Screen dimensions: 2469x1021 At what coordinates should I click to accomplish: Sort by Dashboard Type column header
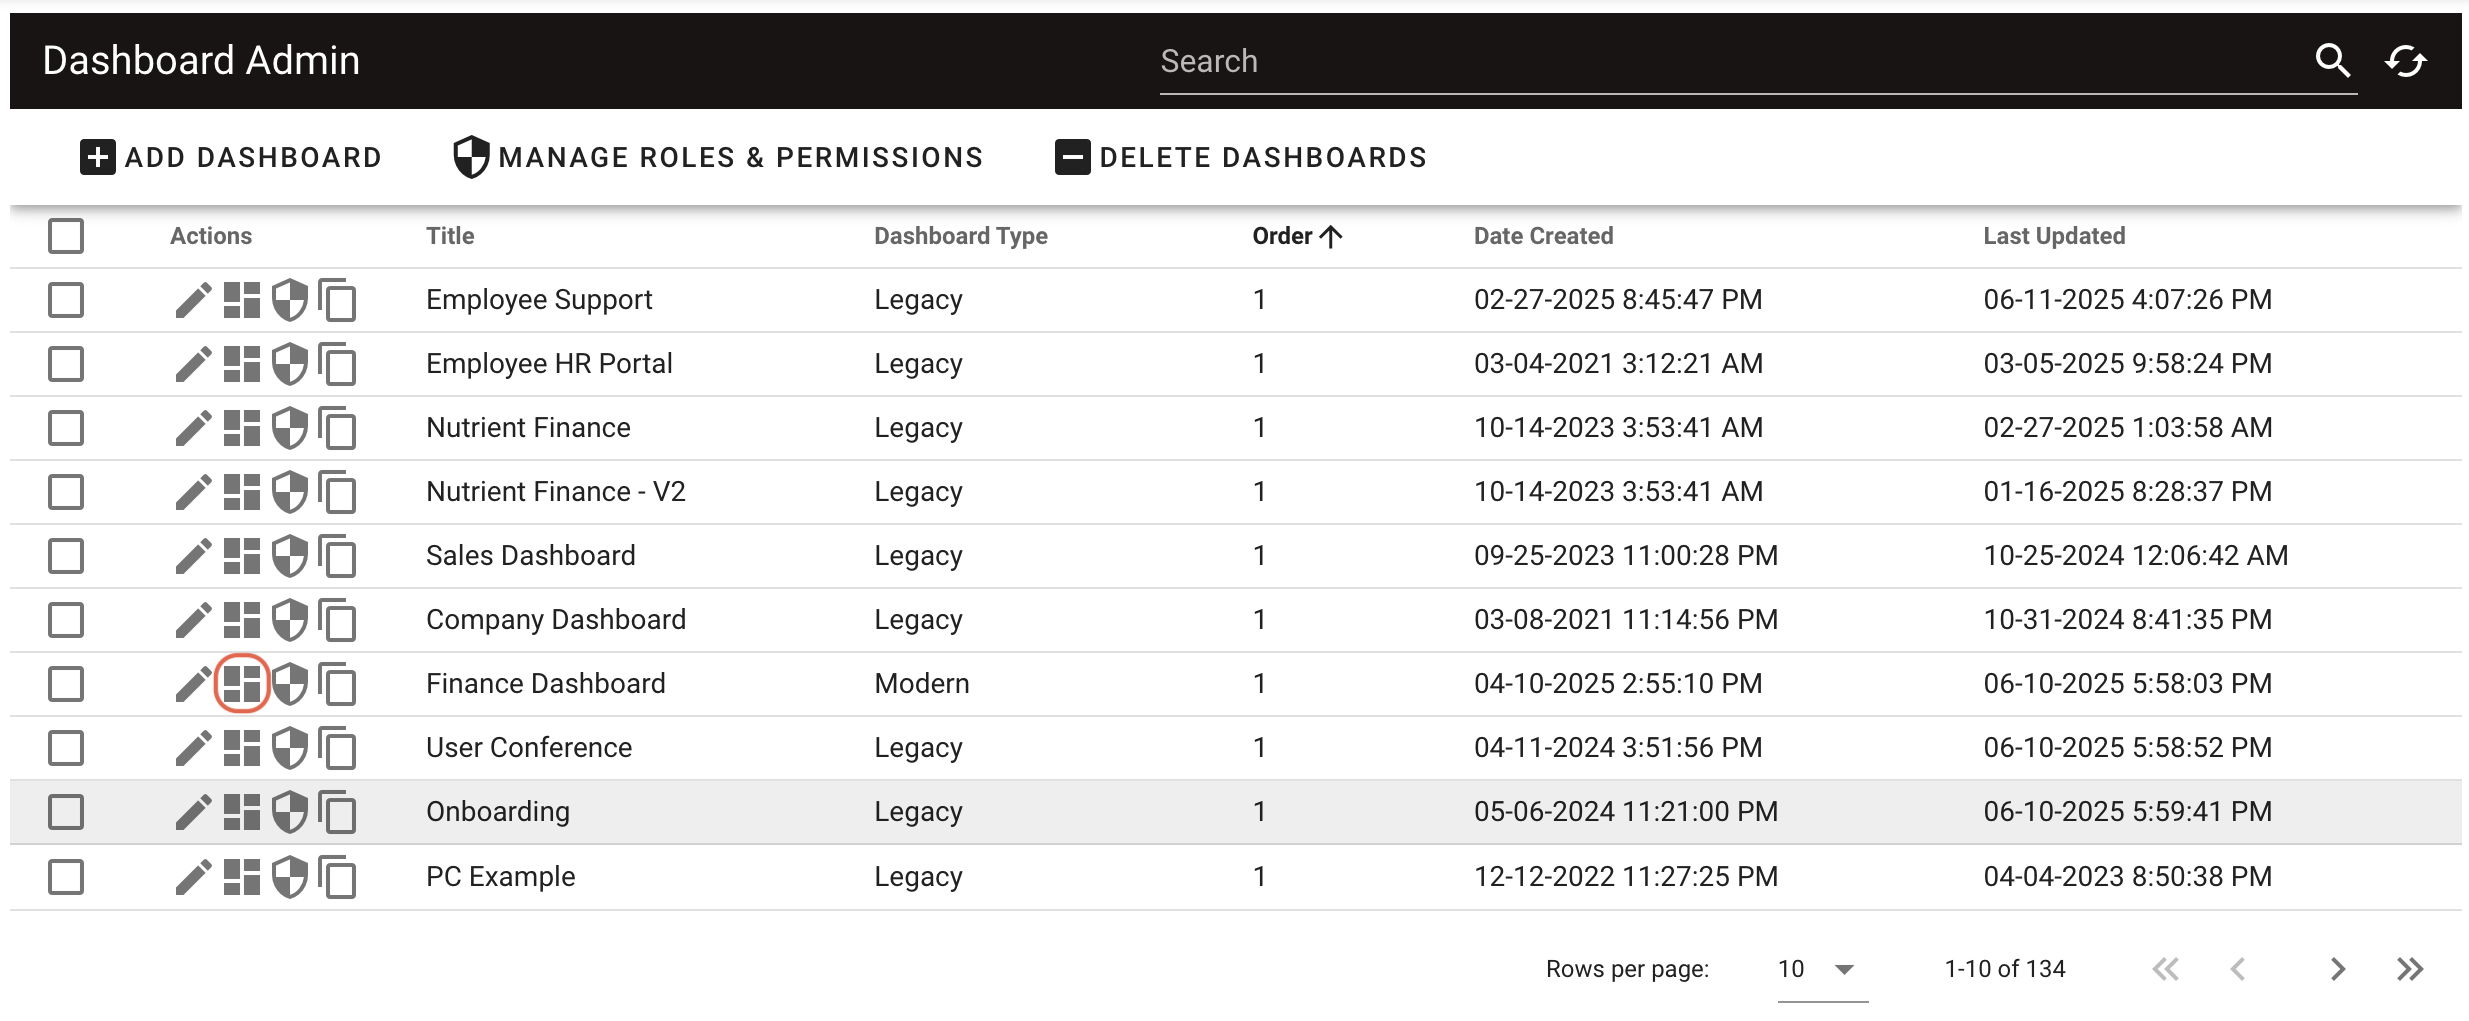pos(961,236)
